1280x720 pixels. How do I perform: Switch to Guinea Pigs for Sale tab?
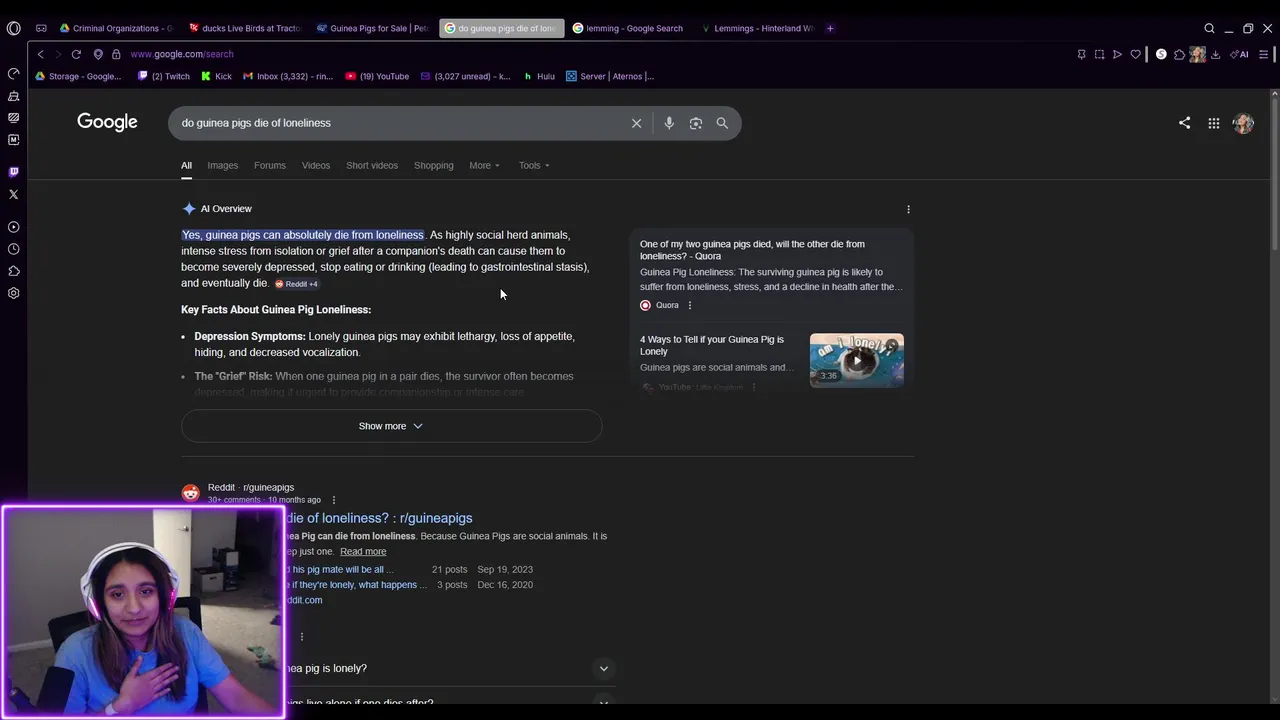click(373, 28)
